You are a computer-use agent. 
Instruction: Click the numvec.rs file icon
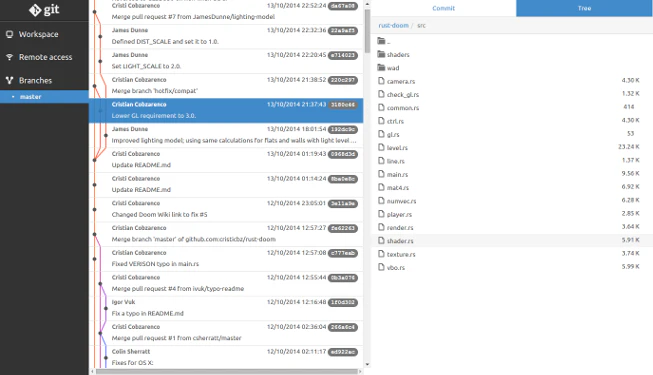pyautogui.click(x=381, y=201)
